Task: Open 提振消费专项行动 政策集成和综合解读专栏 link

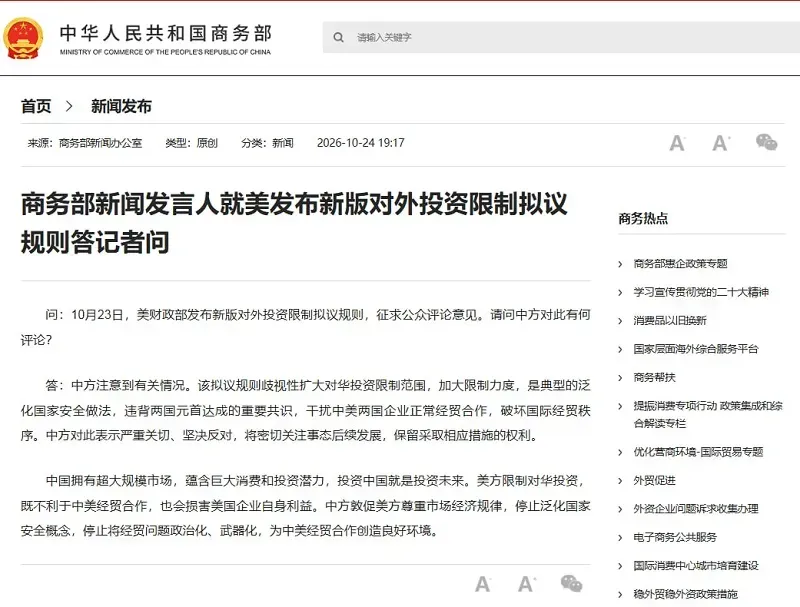Action: coord(708,415)
